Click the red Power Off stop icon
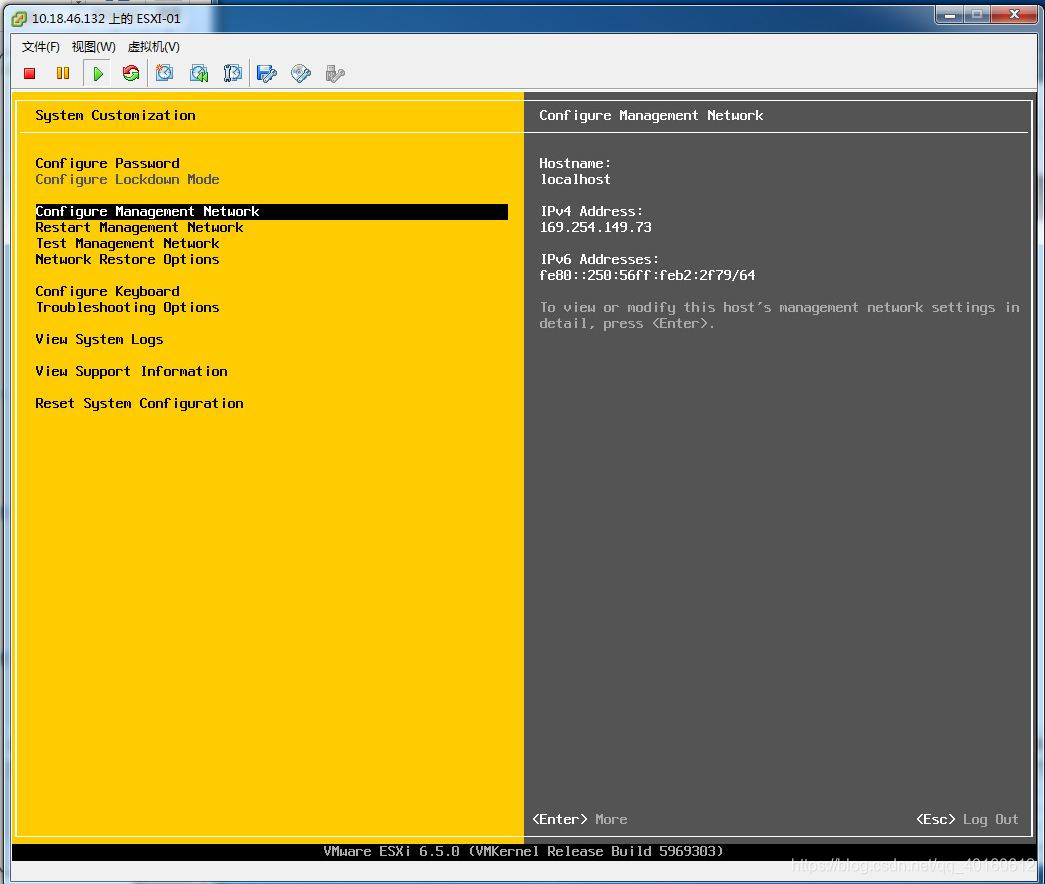Viewport: 1045px width, 884px height. [x=29, y=73]
